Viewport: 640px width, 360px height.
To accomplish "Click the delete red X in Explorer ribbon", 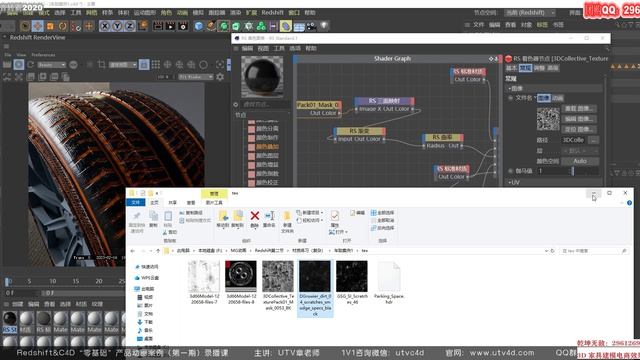I will point(255,216).
